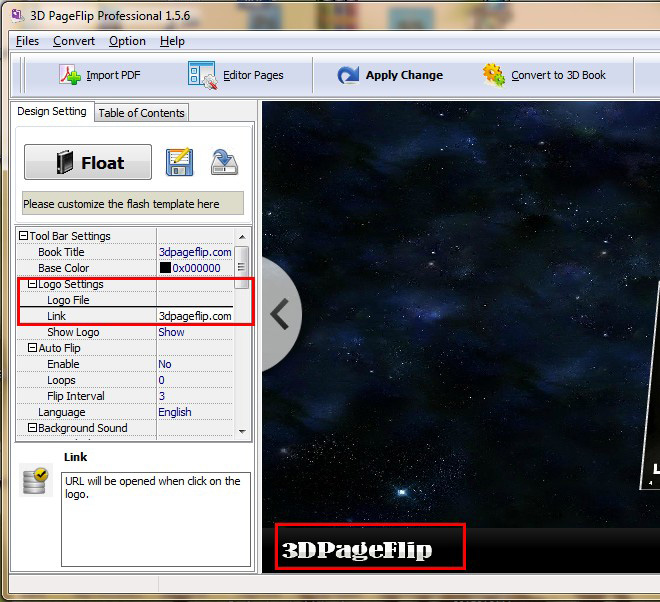Edit the Flip Interval value 3
The image size is (660, 602).
[x=195, y=396]
